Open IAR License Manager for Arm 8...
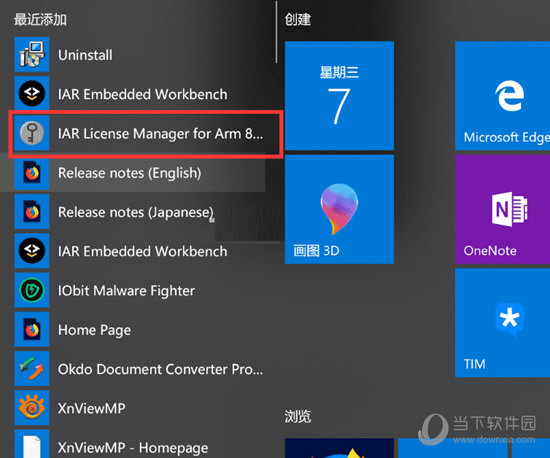Screen dimensions: 550x458 point(160,134)
